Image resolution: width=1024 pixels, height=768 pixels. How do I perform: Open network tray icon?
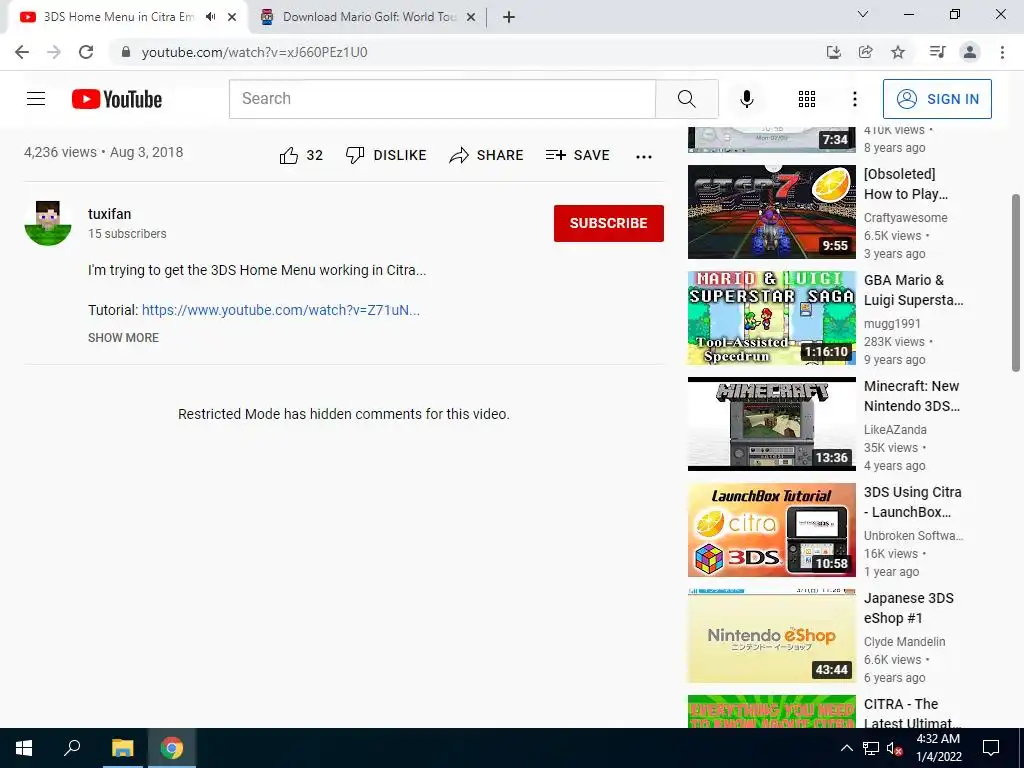pyautogui.click(x=871, y=748)
